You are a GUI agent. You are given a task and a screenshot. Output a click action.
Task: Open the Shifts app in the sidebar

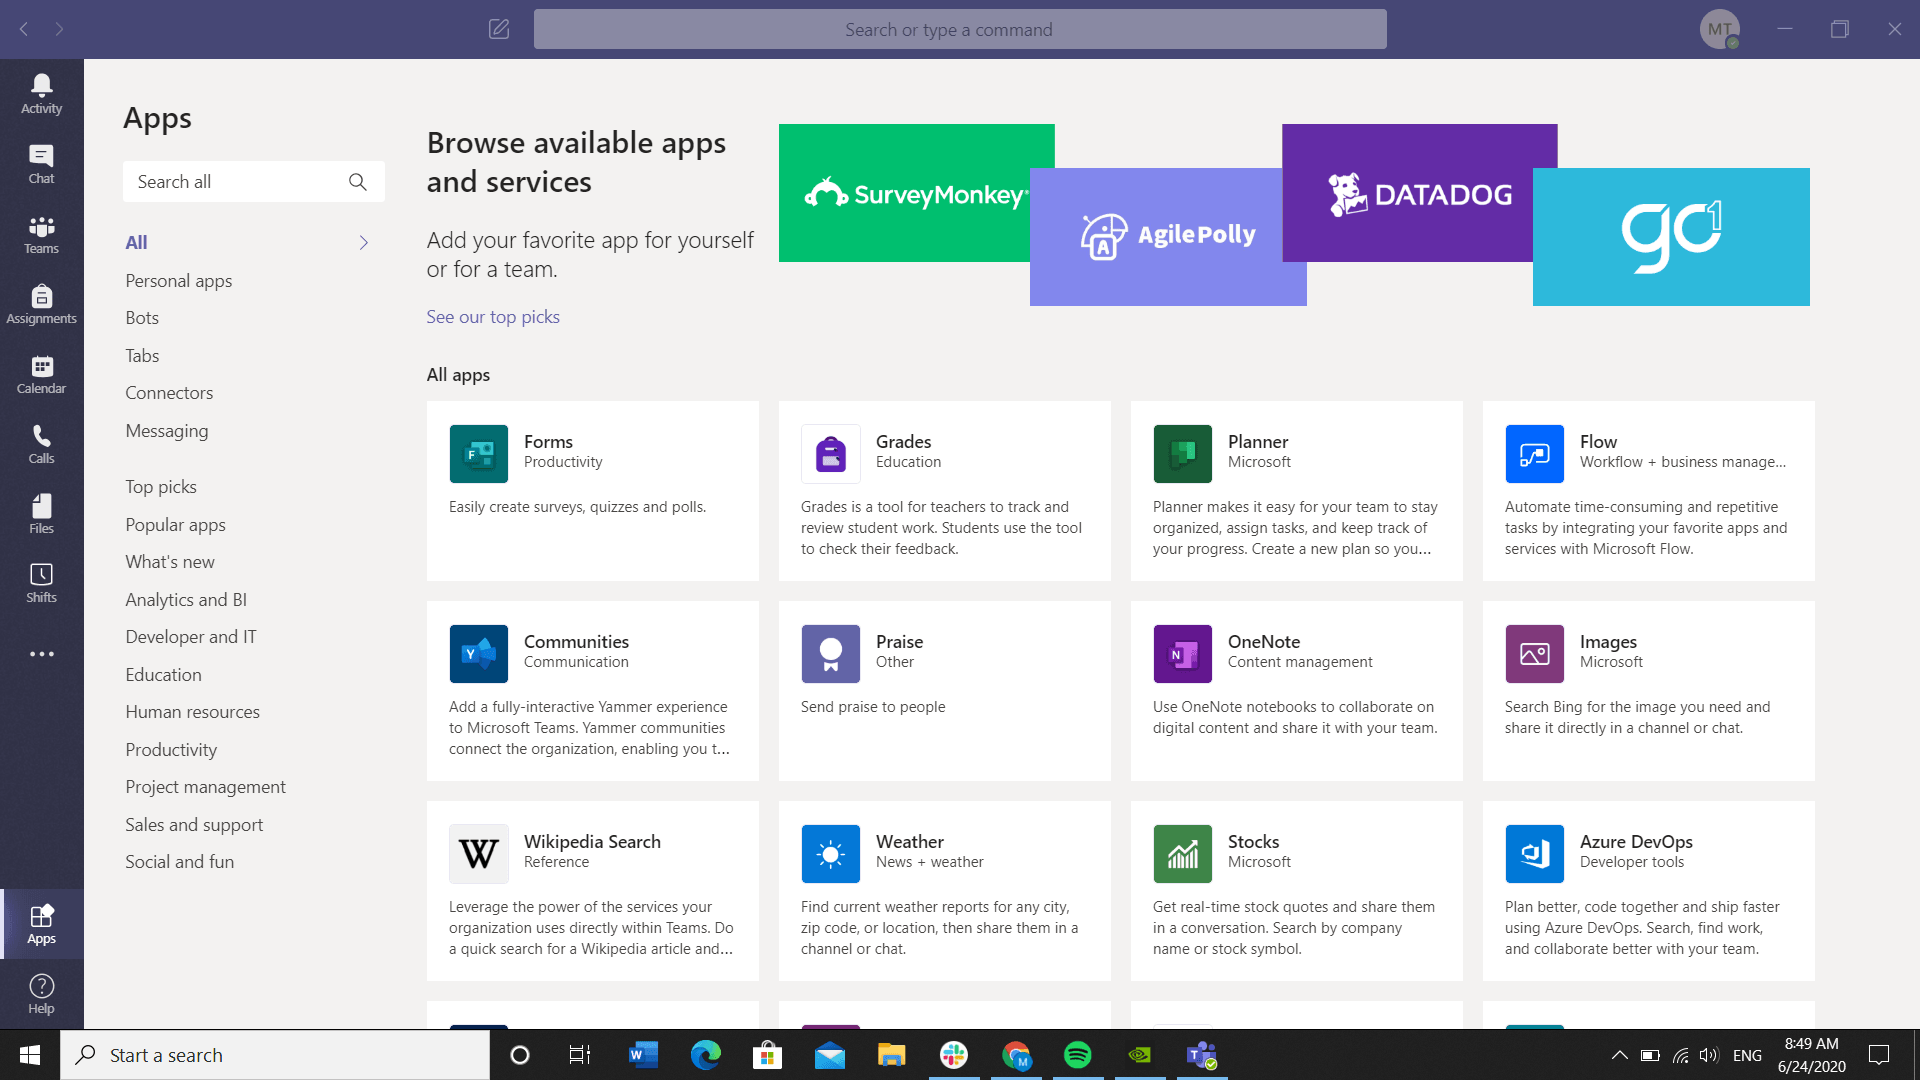point(41,582)
